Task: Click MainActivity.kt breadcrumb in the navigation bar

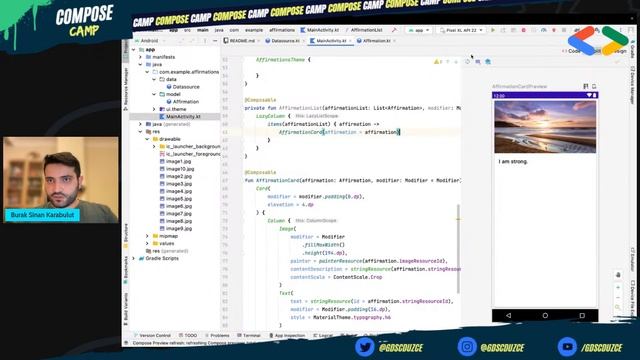Action: pos(320,30)
